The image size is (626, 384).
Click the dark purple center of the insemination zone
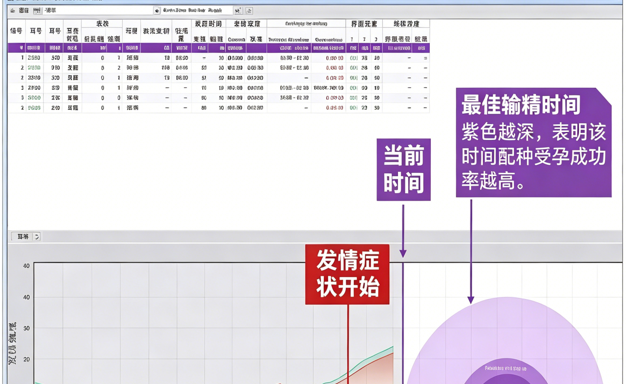[506, 380]
